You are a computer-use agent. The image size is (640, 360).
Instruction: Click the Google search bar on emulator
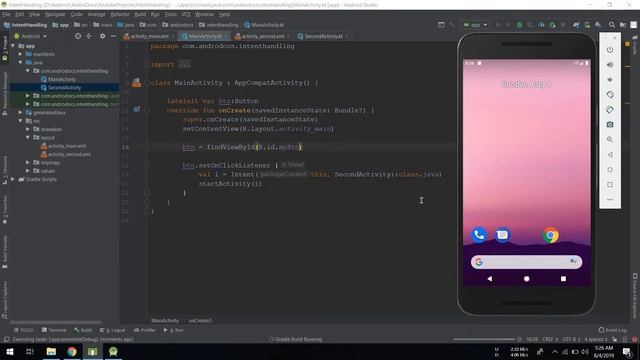[527, 262]
